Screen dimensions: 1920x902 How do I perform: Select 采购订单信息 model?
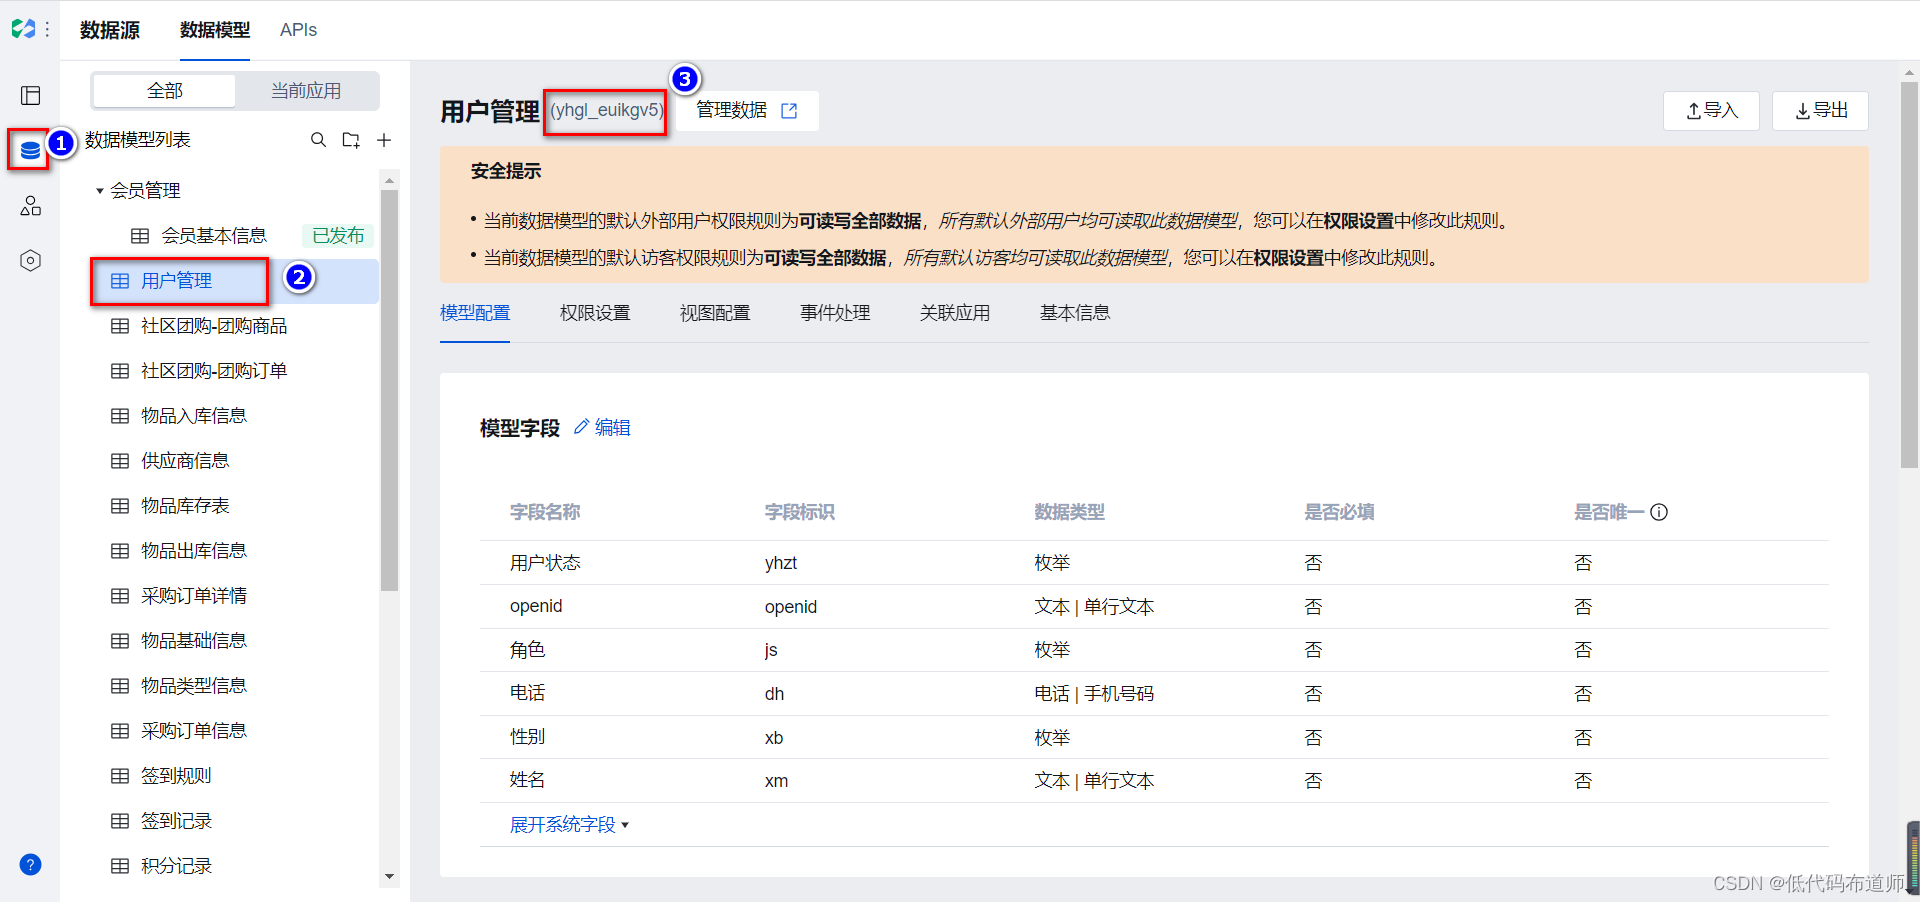[x=194, y=731]
